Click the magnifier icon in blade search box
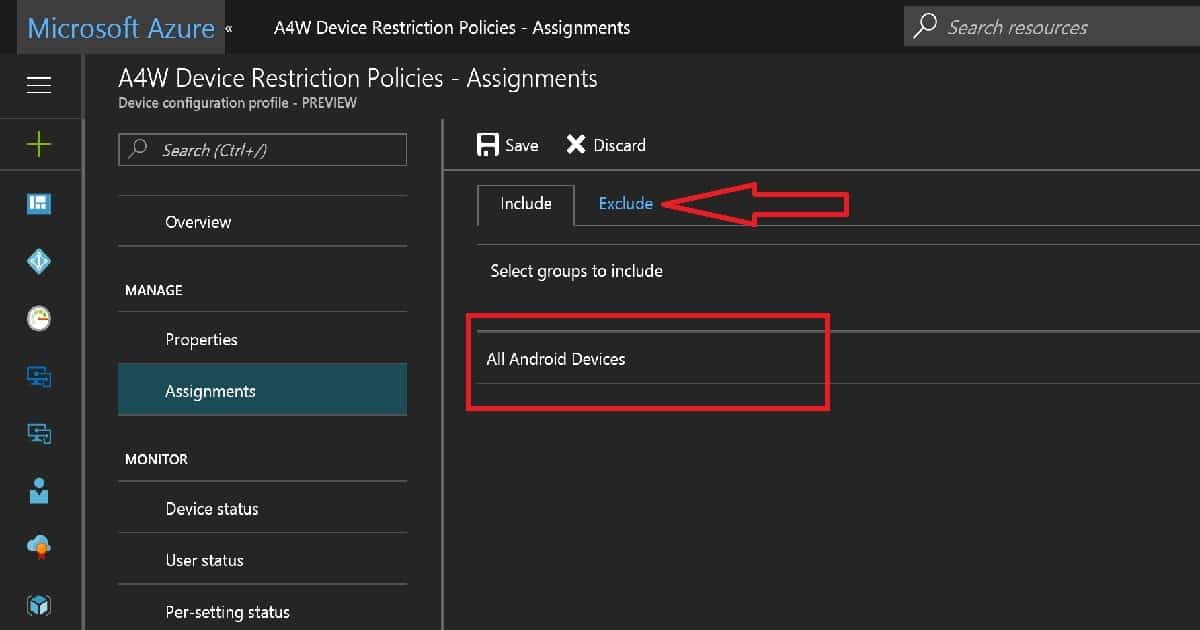Screen dimensions: 1200x630 140,150
